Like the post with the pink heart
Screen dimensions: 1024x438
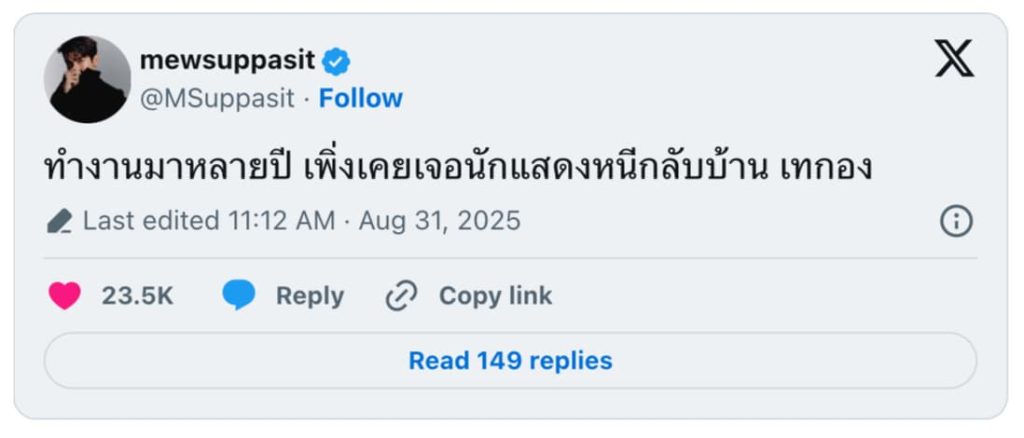[65, 296]
